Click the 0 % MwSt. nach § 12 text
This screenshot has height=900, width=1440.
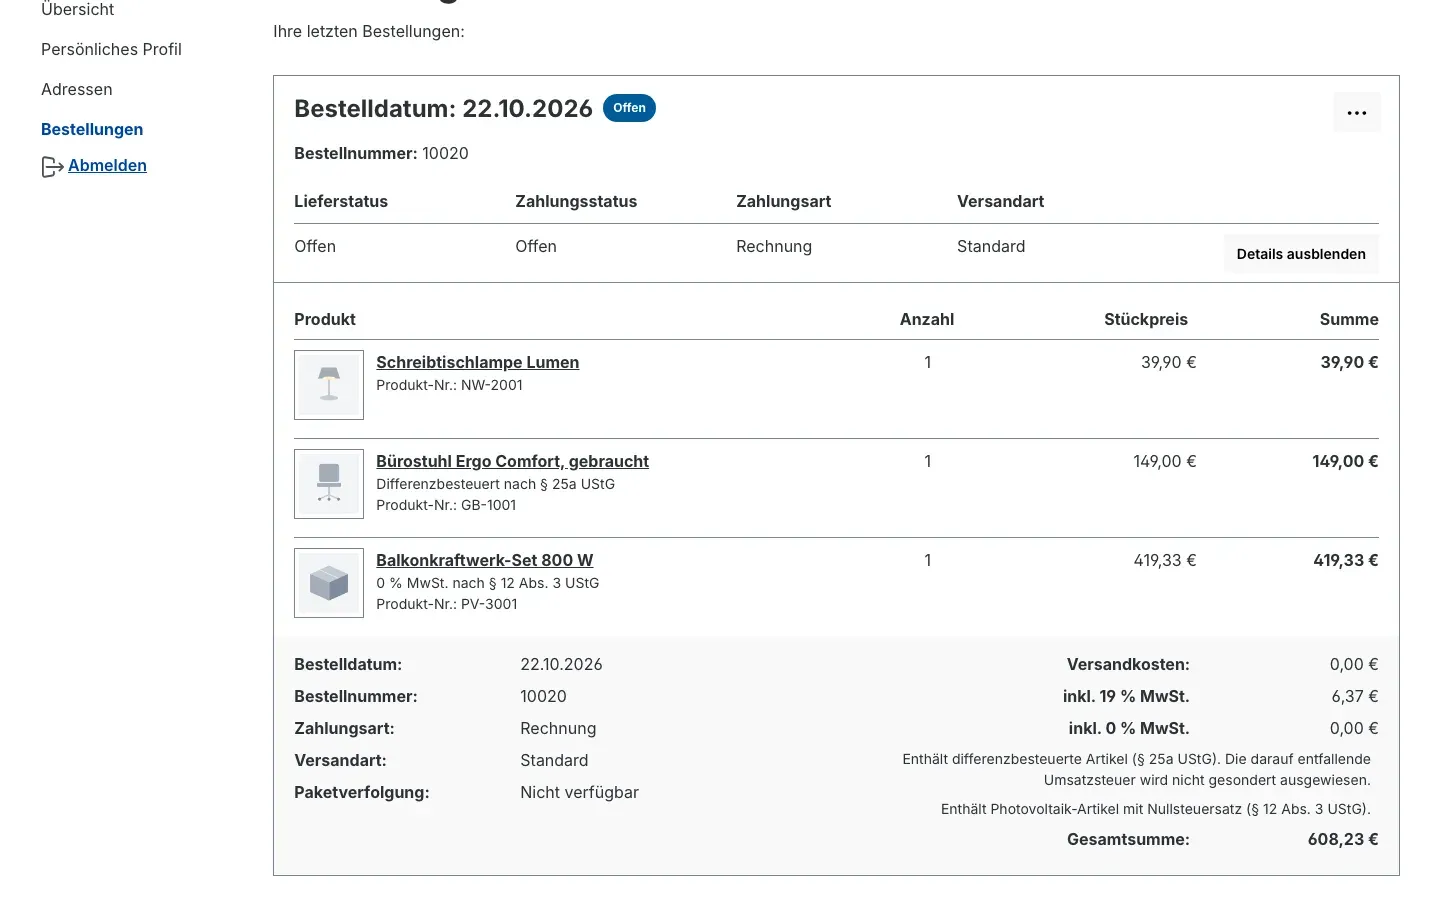(487, 583)
